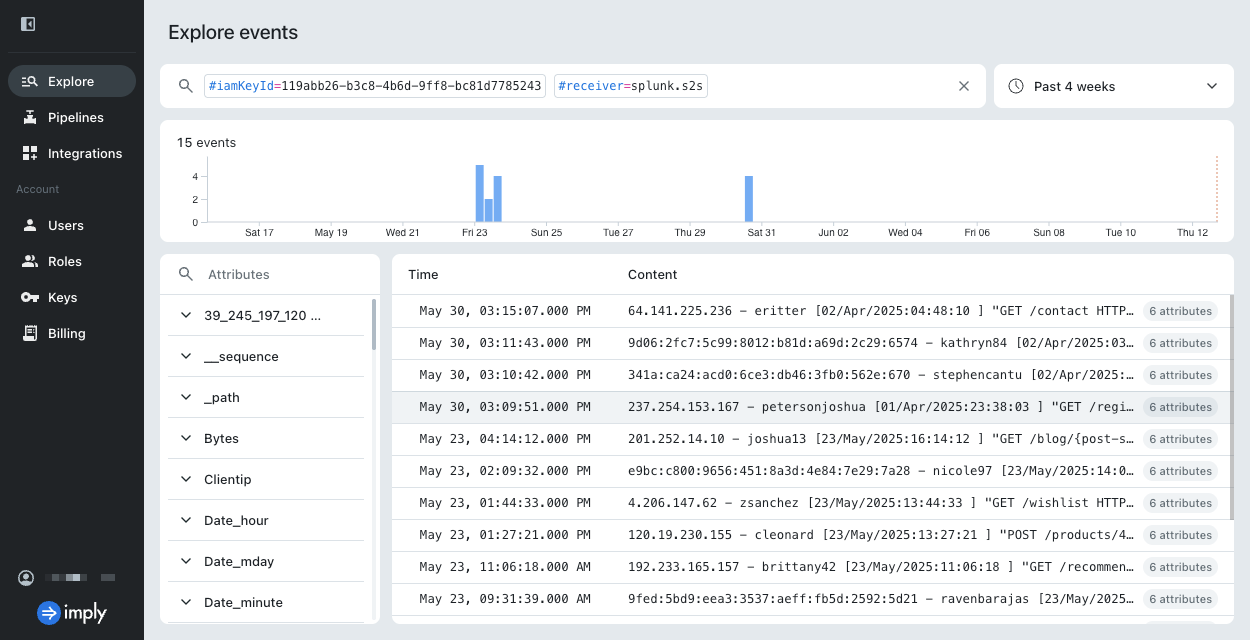Select event at May 23, 01:27:21.000 PM
The width and height of the screenshot is (1250, 640).
tap(810, 535)
